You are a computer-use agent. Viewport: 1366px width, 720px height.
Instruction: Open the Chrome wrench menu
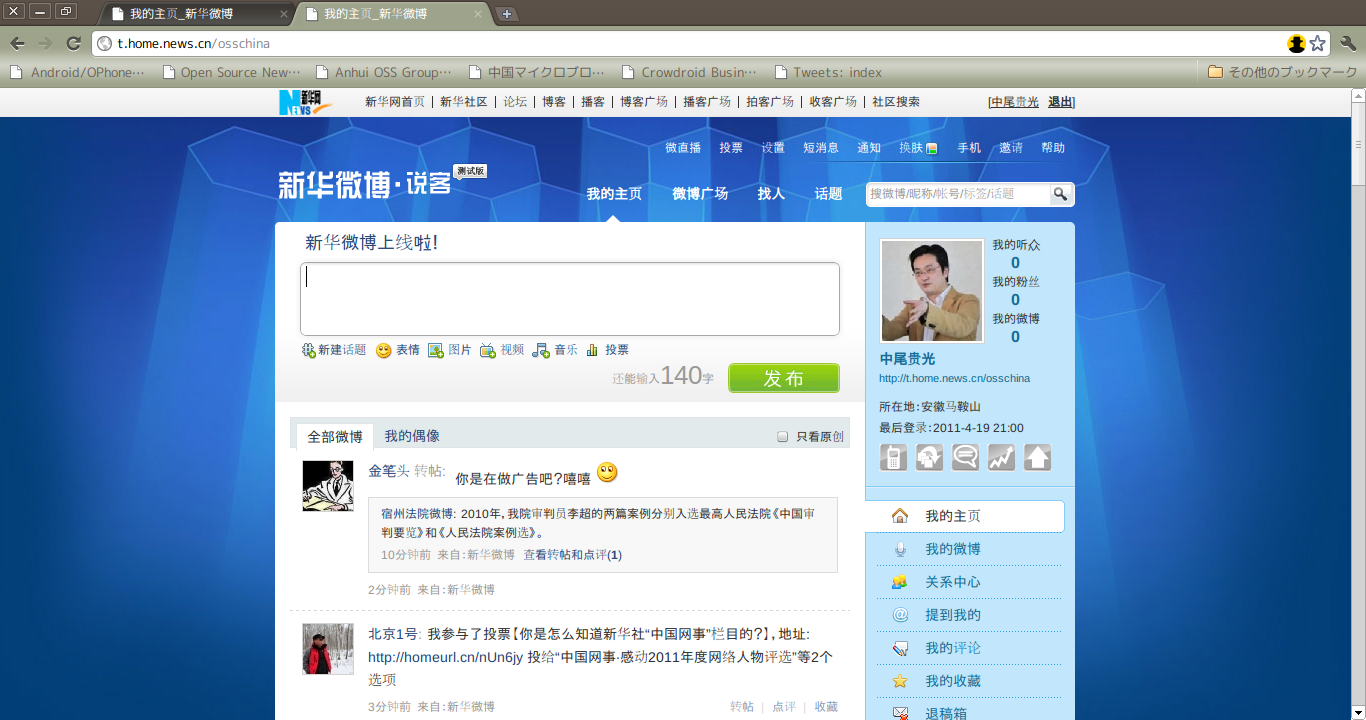(1347, 43)
